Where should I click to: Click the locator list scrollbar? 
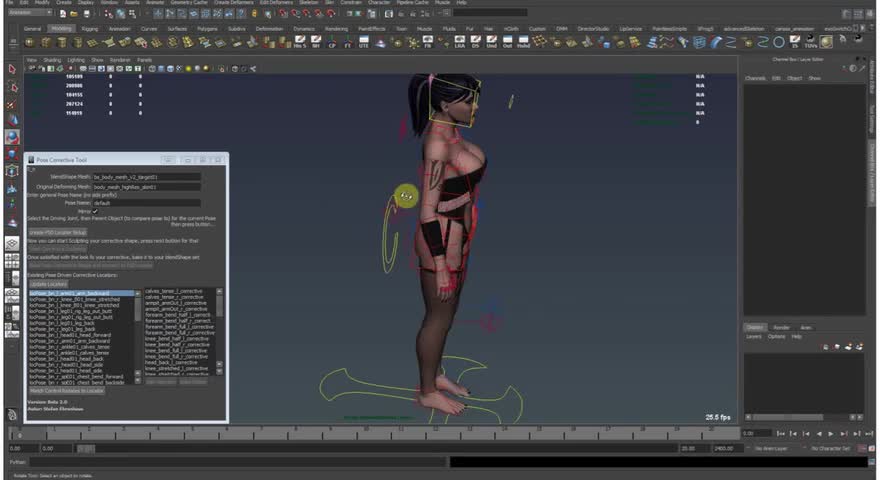[138, 337]
